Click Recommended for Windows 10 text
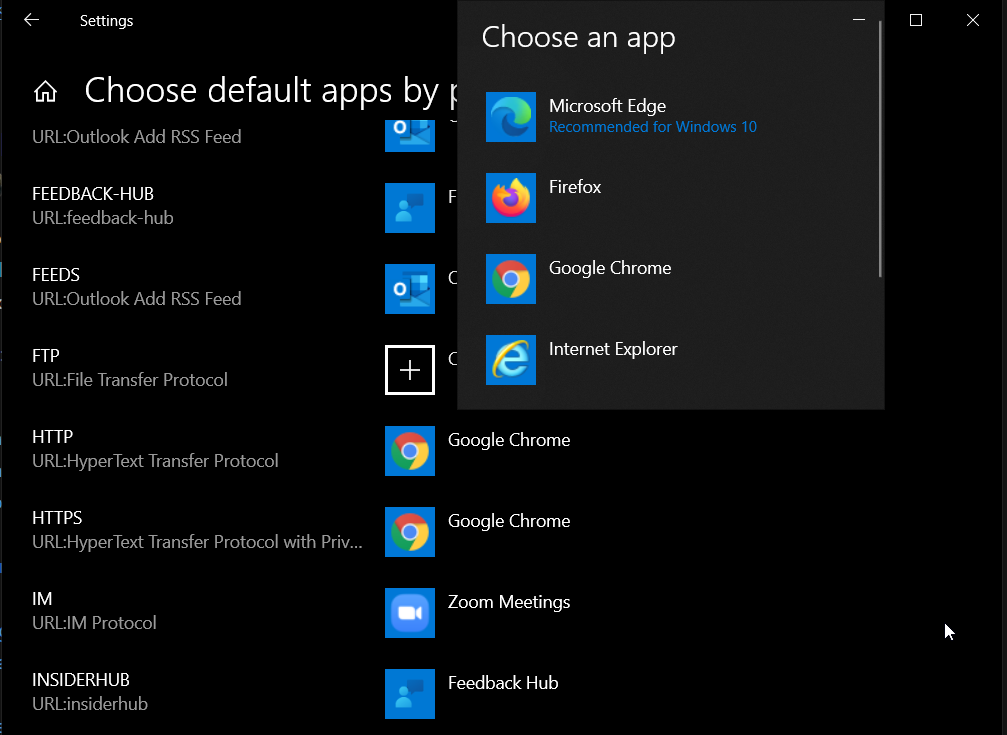The height and width of the screenshot is (735, 1007). tap(652, 127)
